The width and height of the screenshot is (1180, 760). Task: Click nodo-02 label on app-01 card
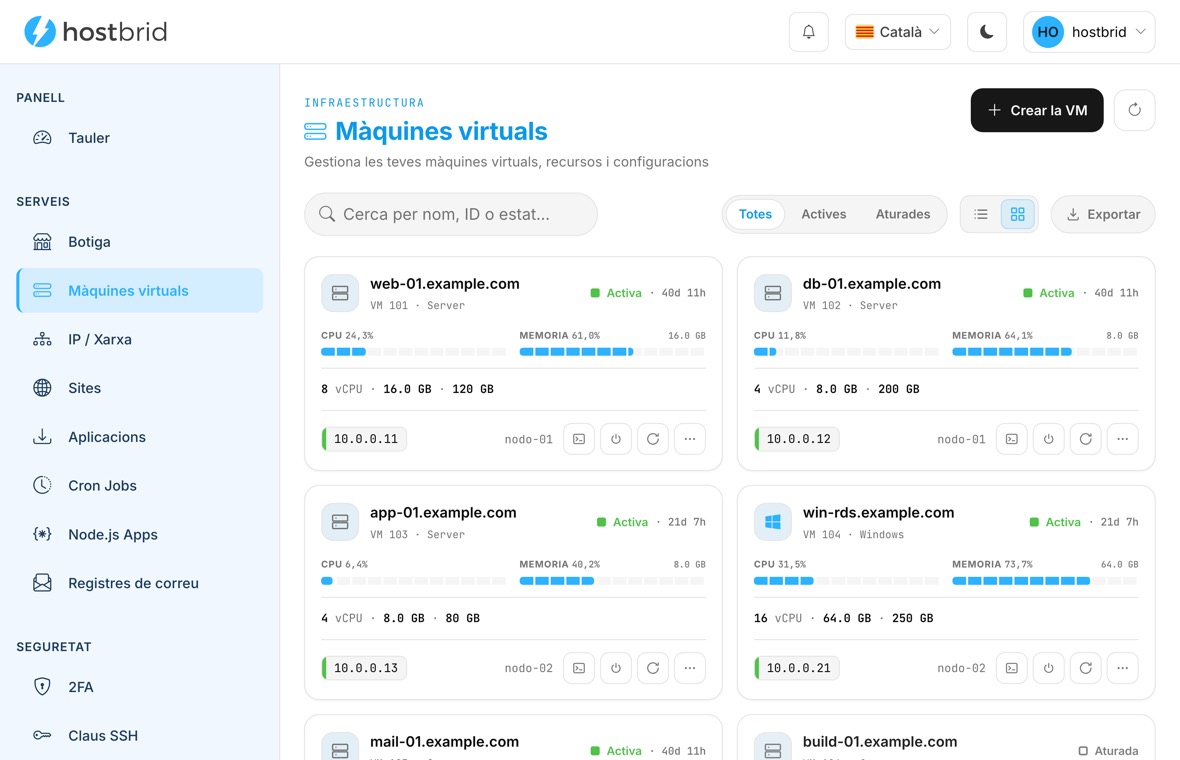tap(528, 667)
